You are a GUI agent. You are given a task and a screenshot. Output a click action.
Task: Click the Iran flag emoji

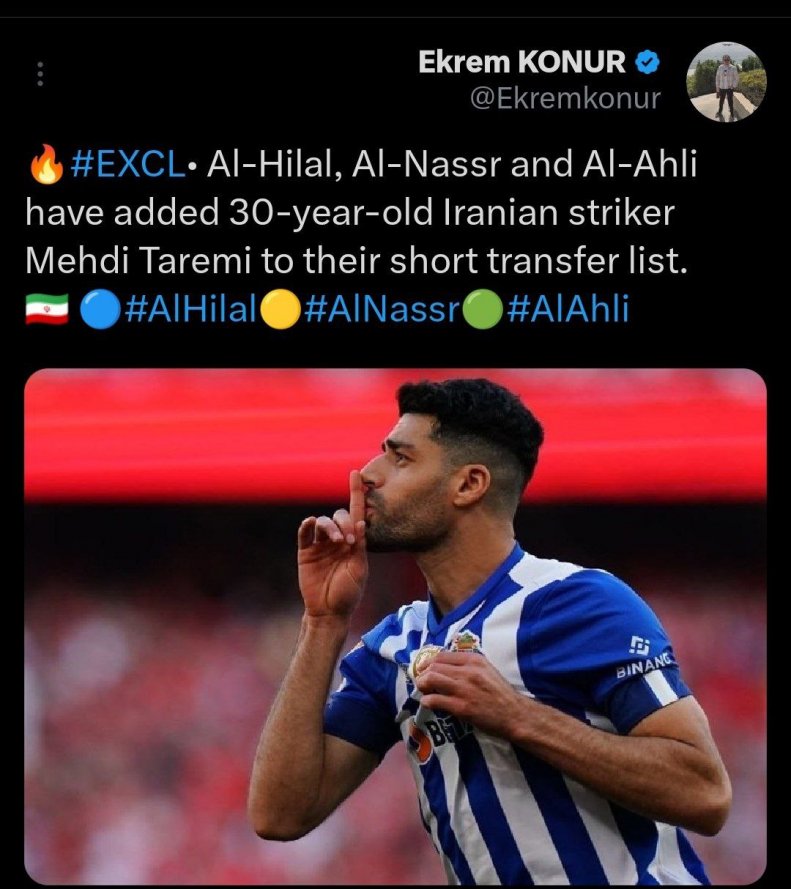46,310
